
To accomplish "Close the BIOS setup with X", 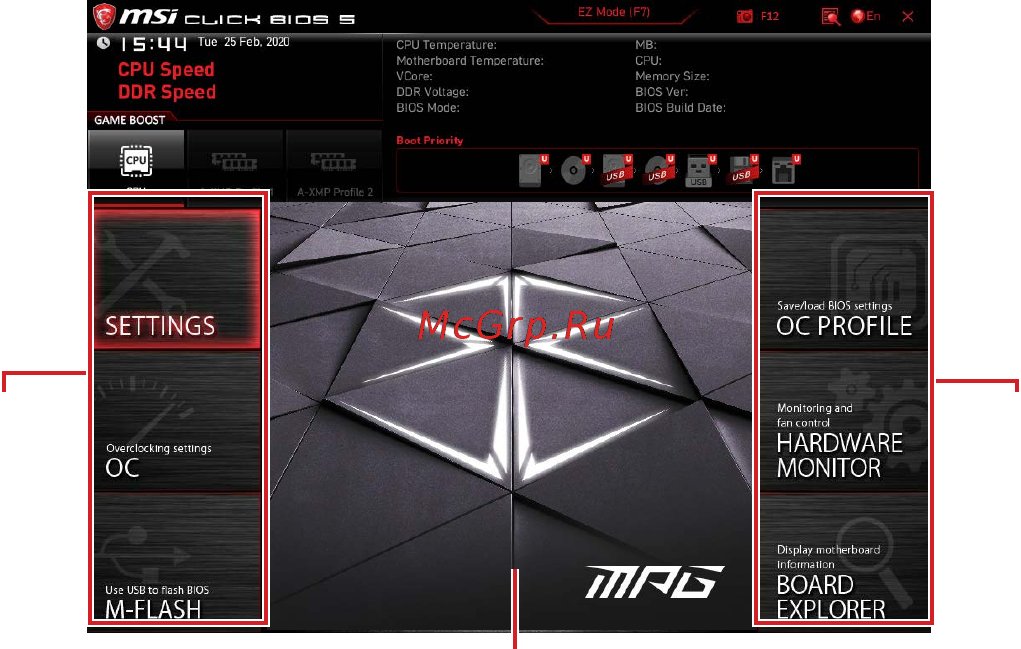I will click(908, 17).
